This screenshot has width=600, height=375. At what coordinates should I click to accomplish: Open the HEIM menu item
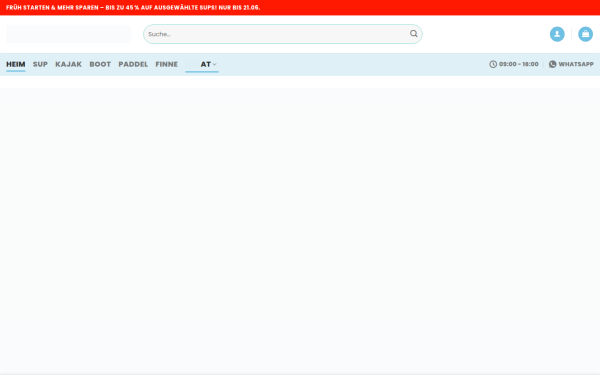(16, 64)
